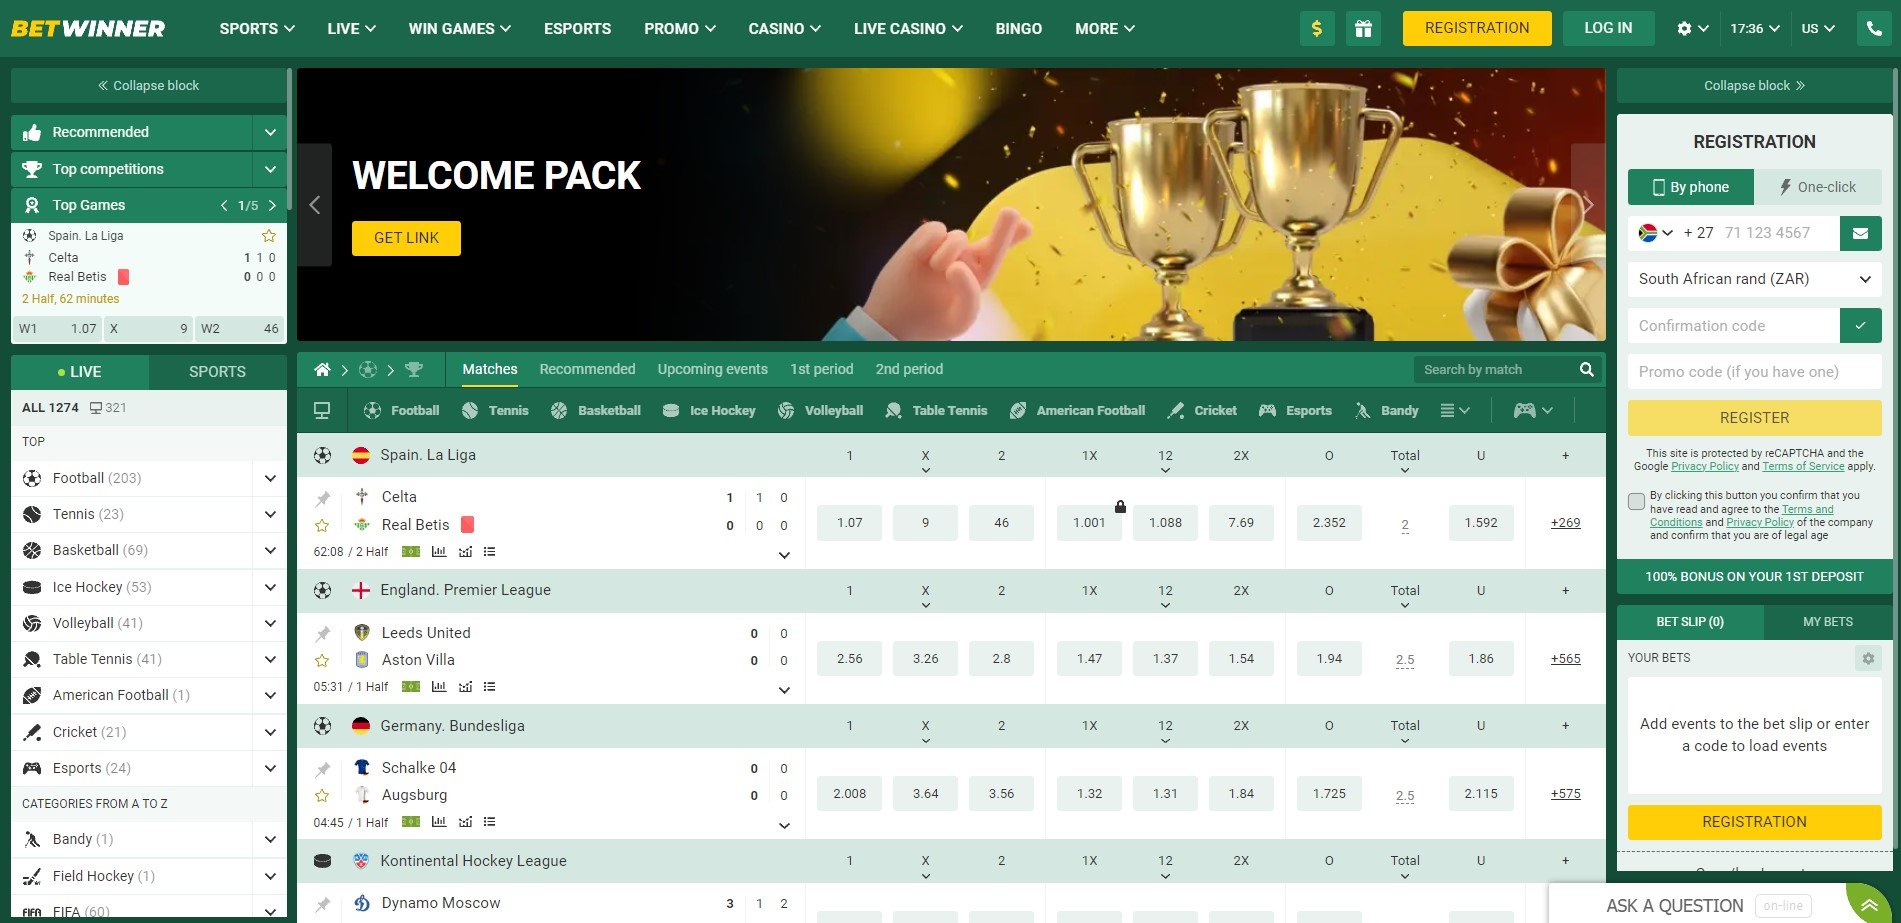Bet on Celta win odds 1.07
1901x923 pixels.
[849, 523]
